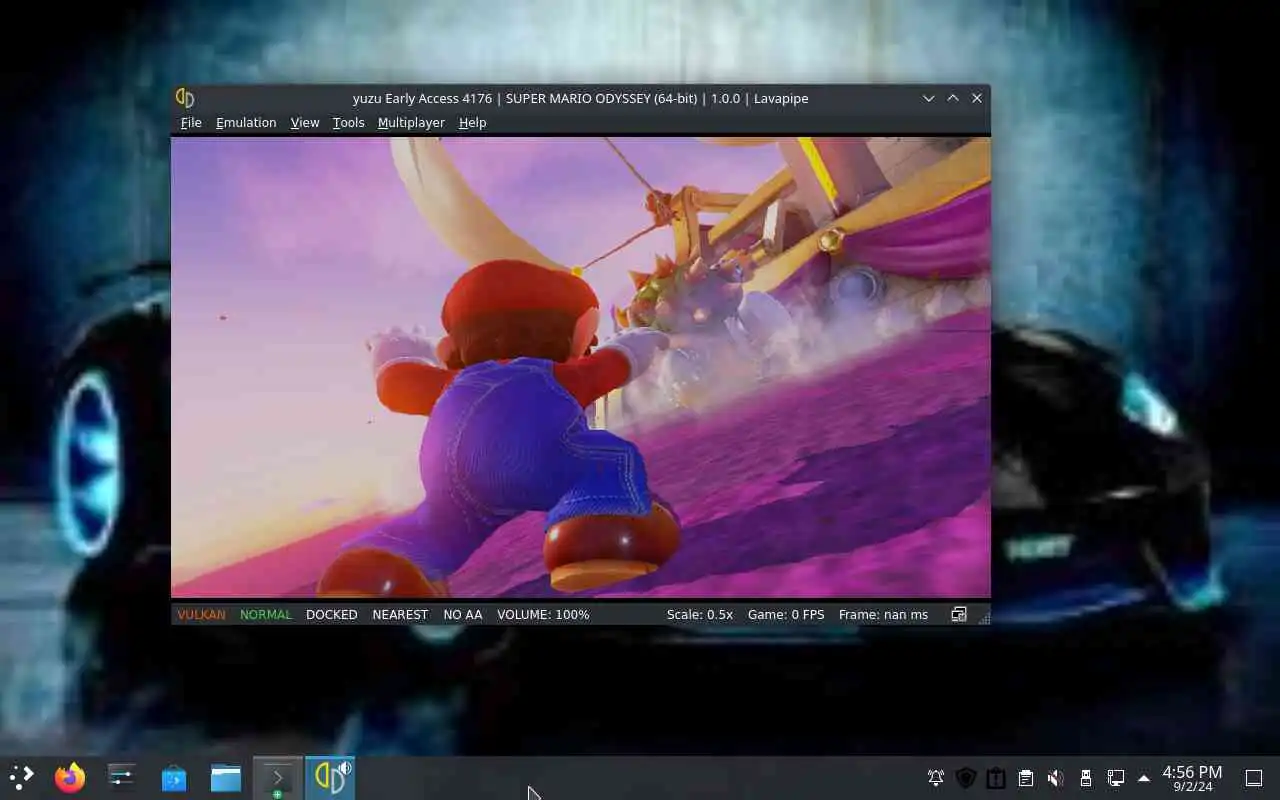Click the yuzu logo in the title bar
The height and width of the screenshot is (800, 1280).
coord(185,98)
